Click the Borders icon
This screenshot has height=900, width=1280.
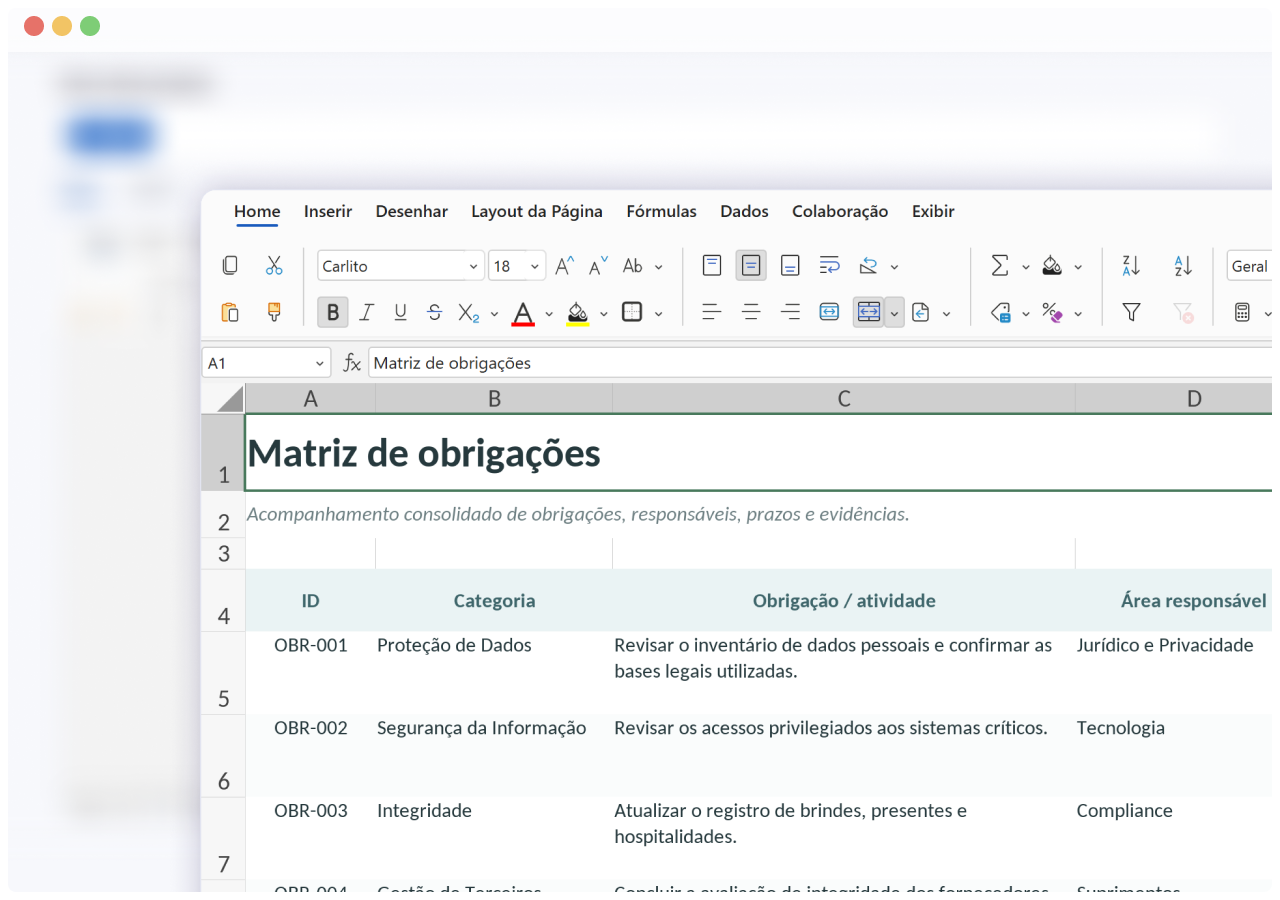pos(632,312)
